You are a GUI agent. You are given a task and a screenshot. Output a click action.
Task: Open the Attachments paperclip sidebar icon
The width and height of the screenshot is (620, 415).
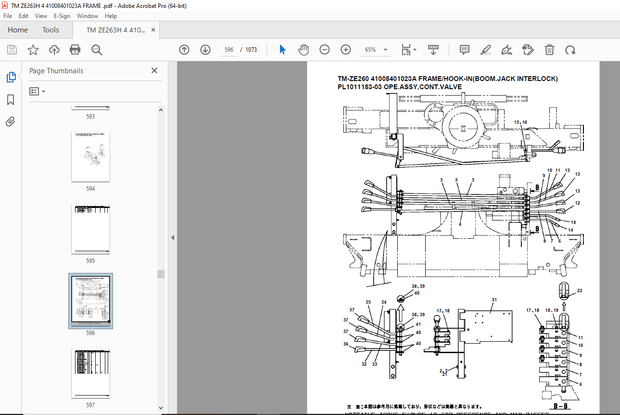pyautogui.click(x=11, y=121)
